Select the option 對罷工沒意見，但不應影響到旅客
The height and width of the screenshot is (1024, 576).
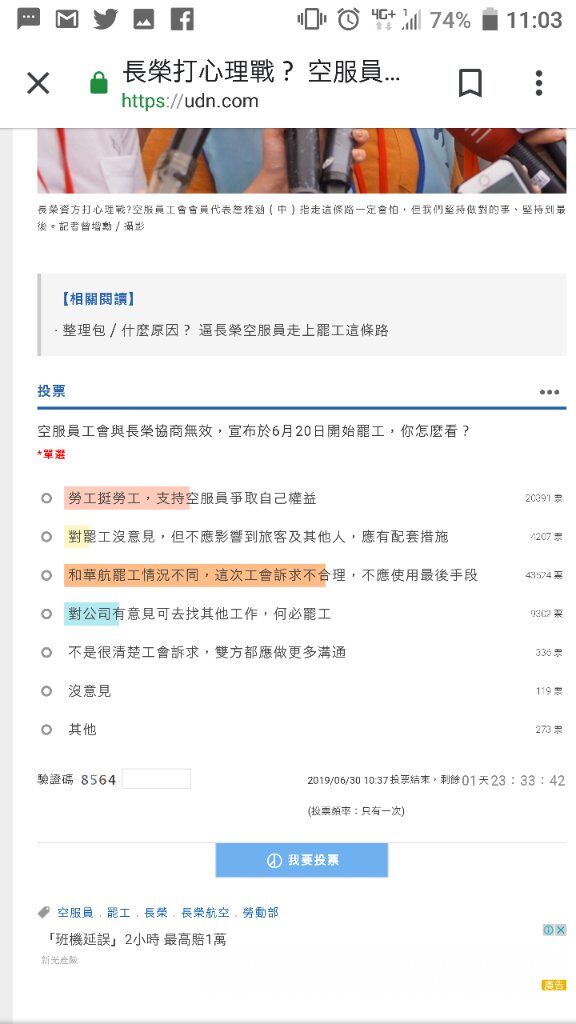46,537
